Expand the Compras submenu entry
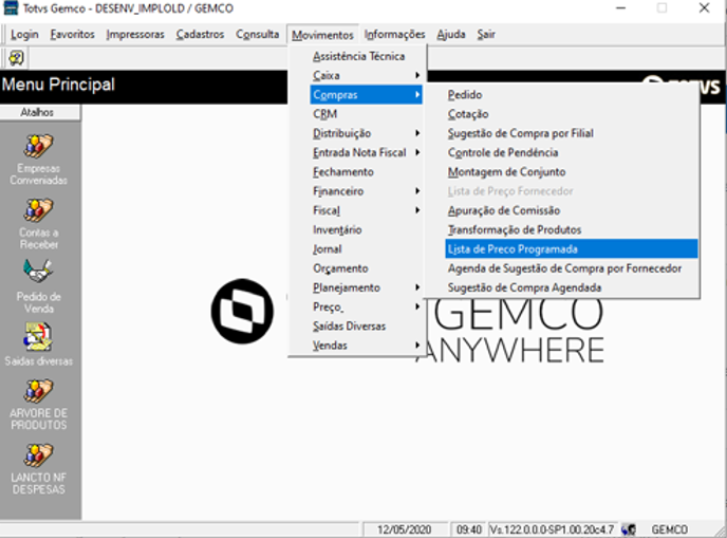 coord(366,95)
